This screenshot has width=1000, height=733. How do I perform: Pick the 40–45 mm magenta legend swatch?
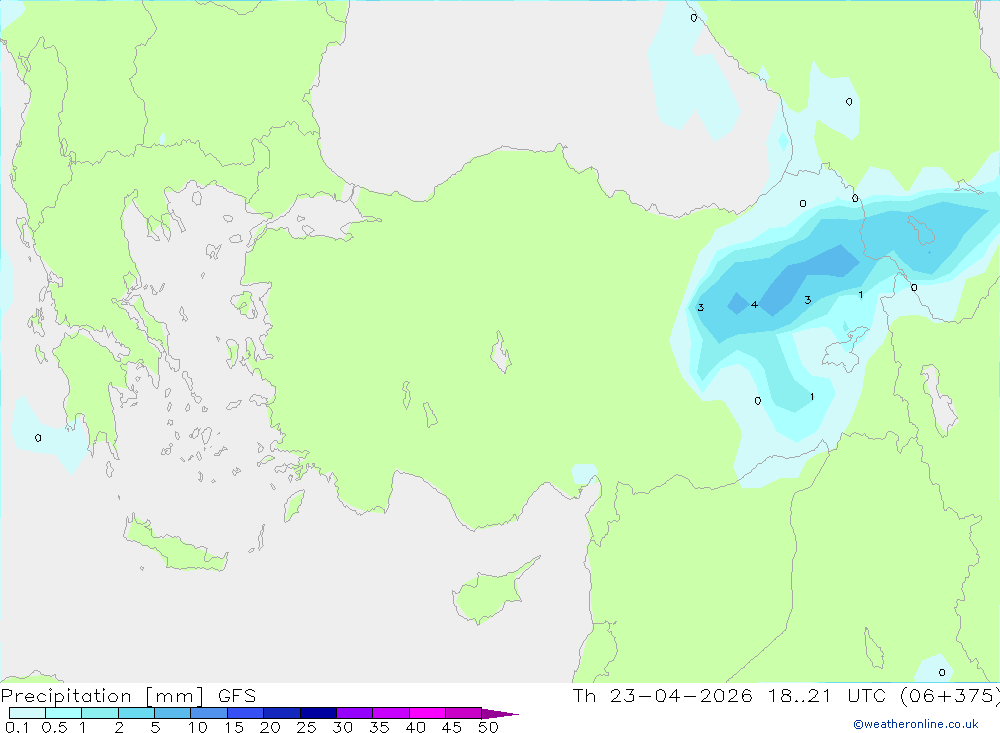tap(427, 713)
